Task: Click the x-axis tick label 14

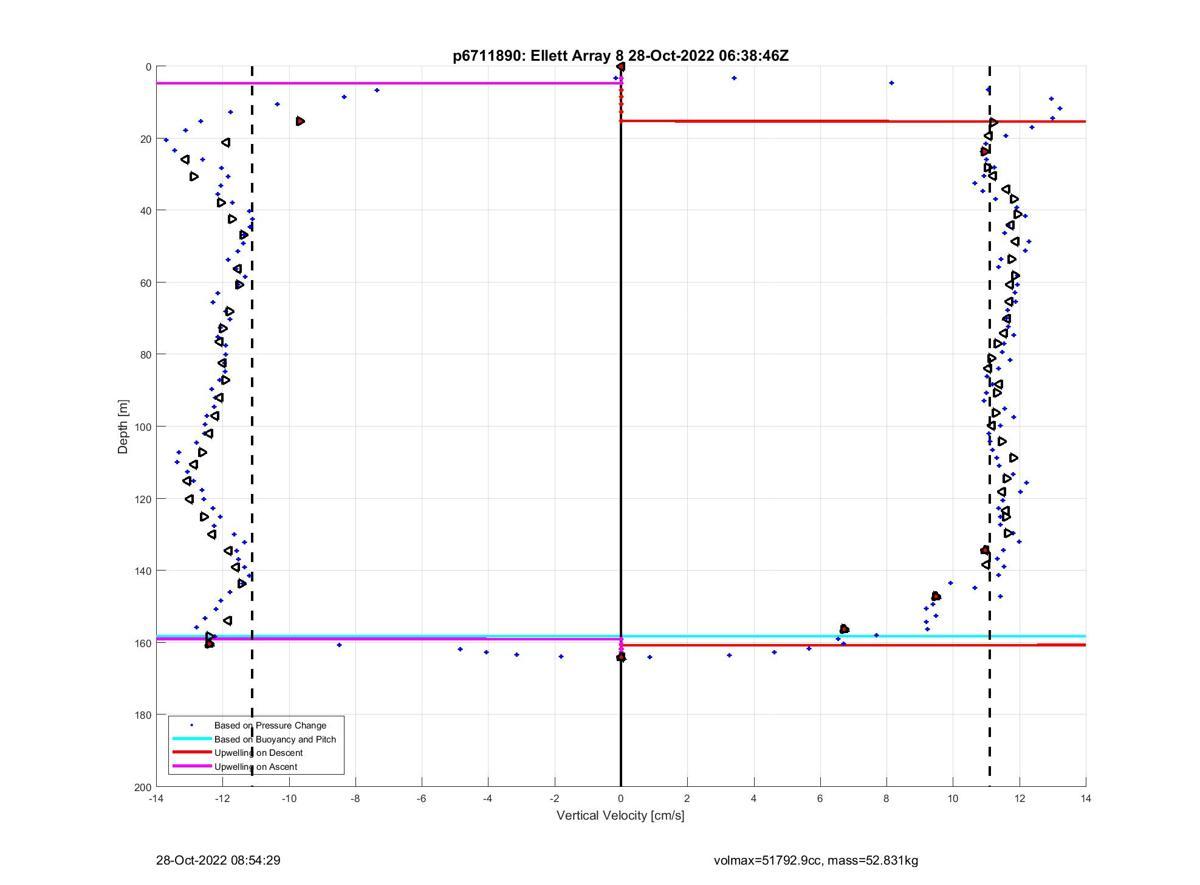Action: (x=1086, y=798)
